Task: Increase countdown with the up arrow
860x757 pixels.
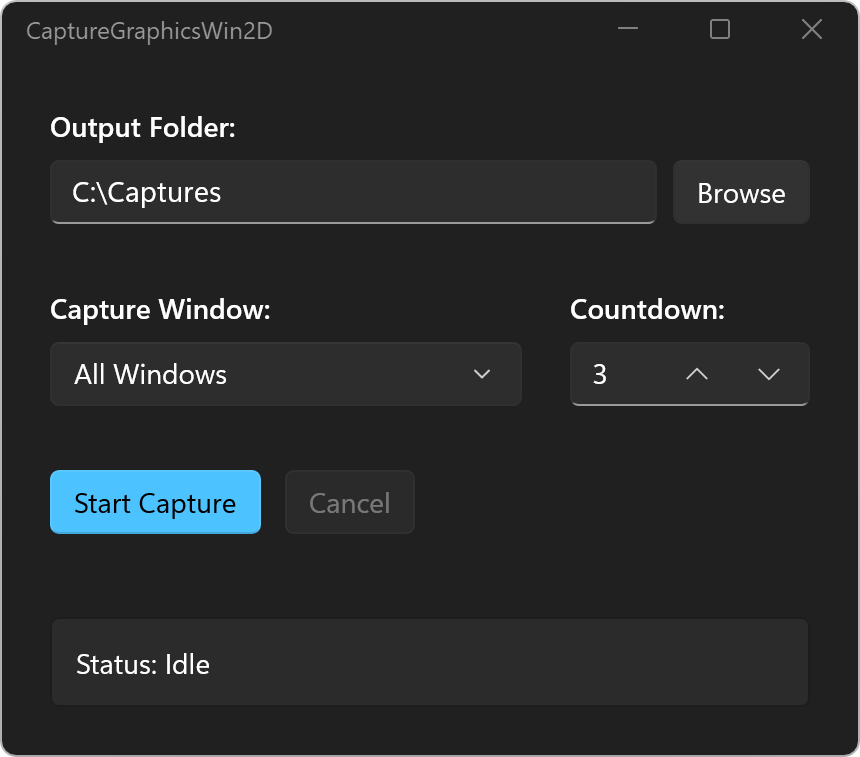Action: pyautogui.click(x=697, y=374)
